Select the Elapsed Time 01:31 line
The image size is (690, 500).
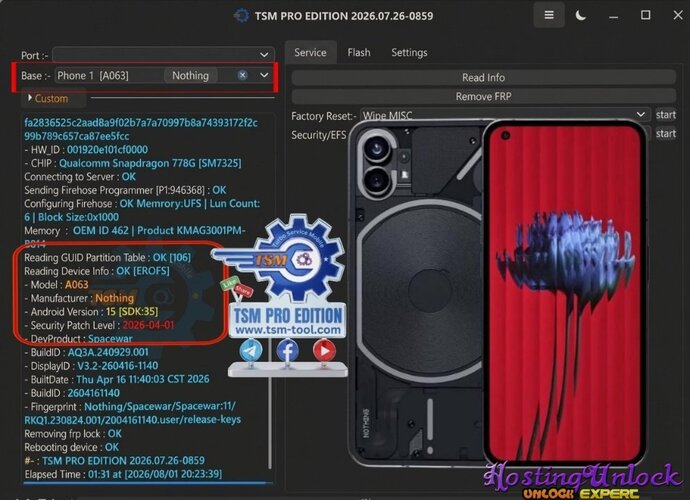coord(123,474)
